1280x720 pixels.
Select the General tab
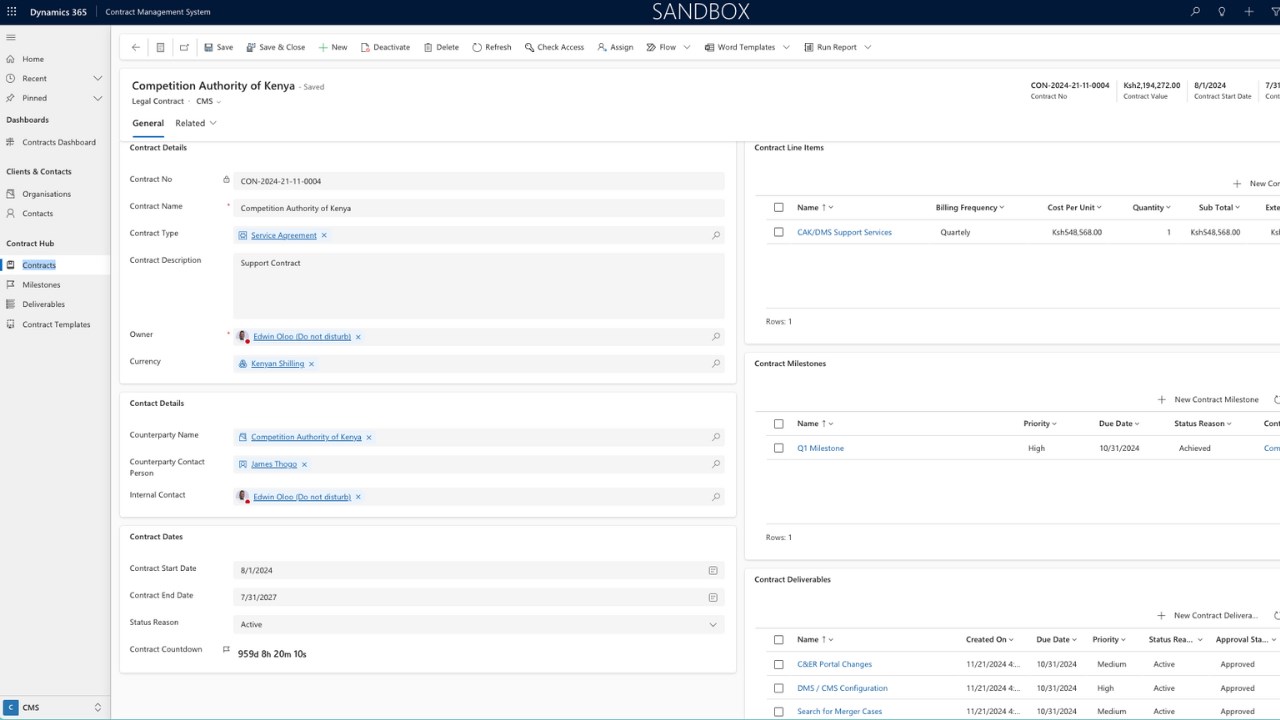click(x=148, y=123)
